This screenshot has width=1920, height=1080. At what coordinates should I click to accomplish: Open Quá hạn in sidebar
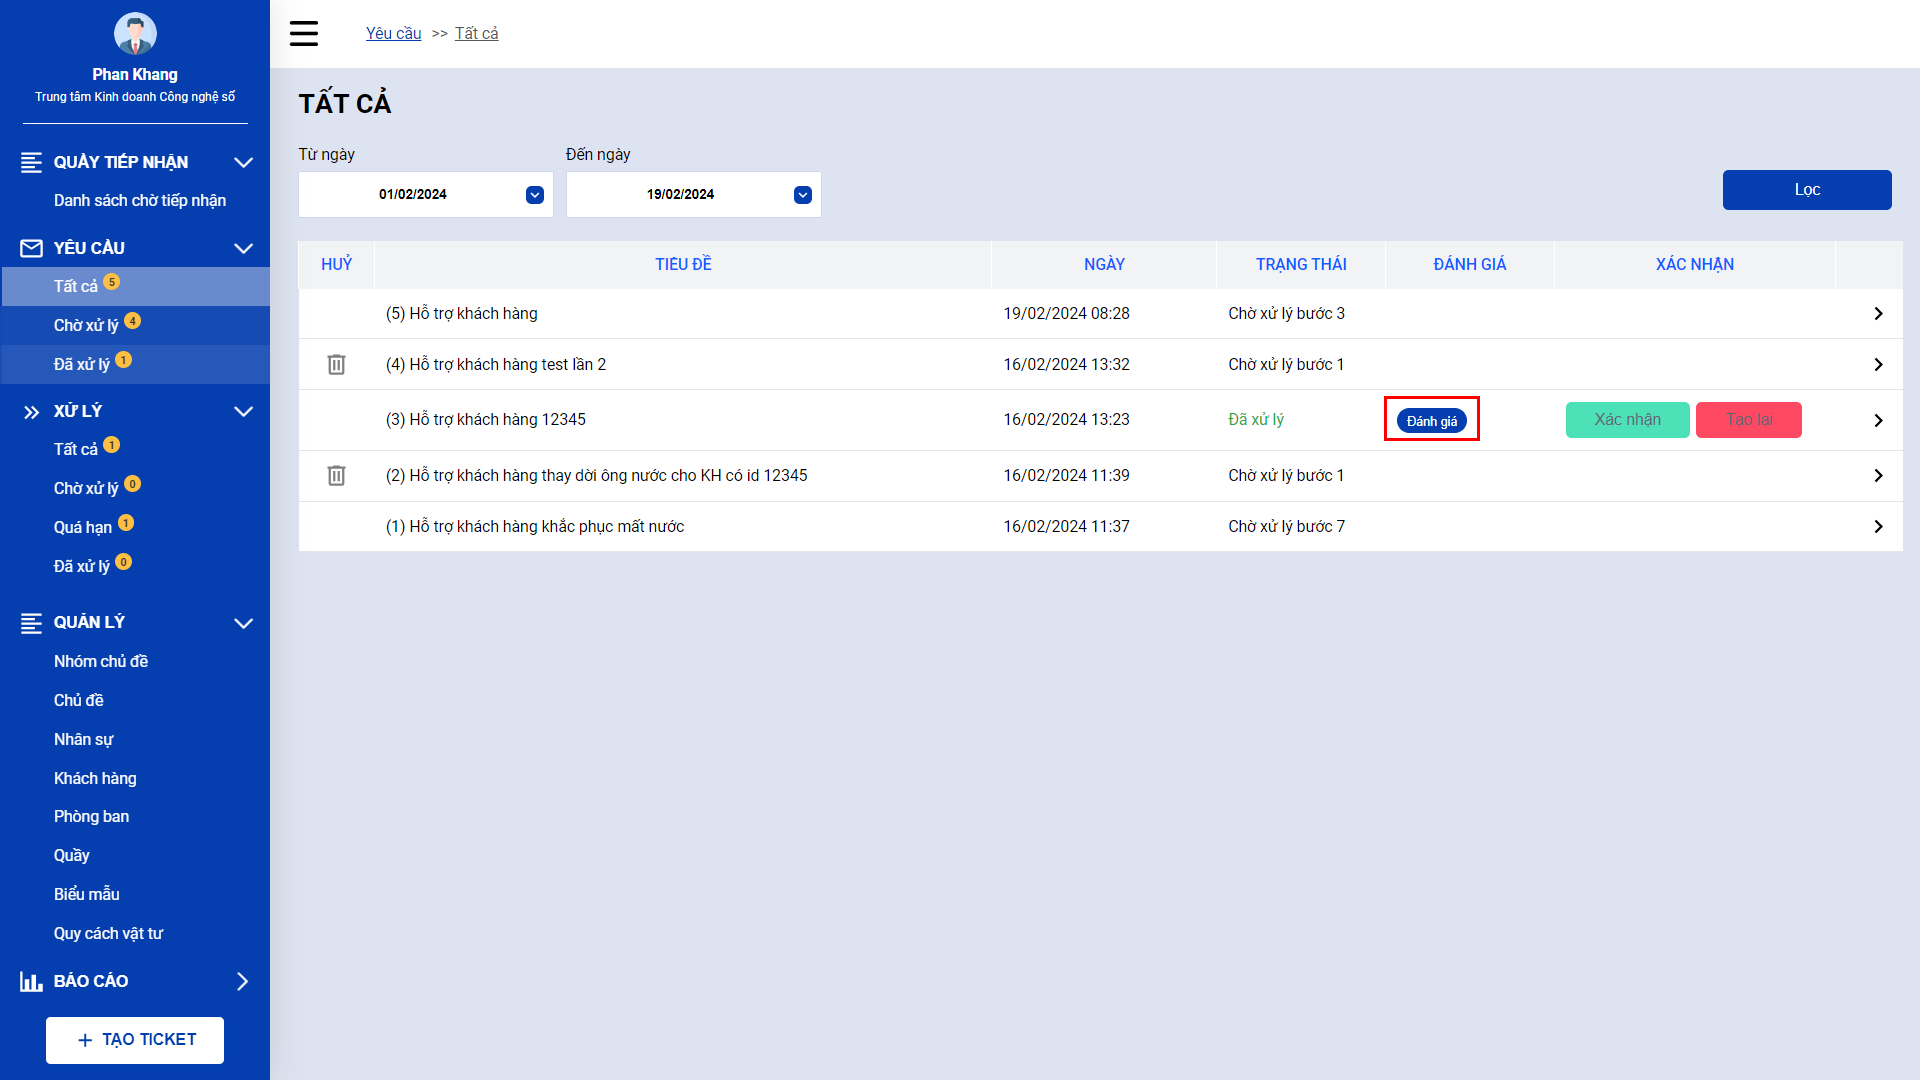[x=83, y=528]
